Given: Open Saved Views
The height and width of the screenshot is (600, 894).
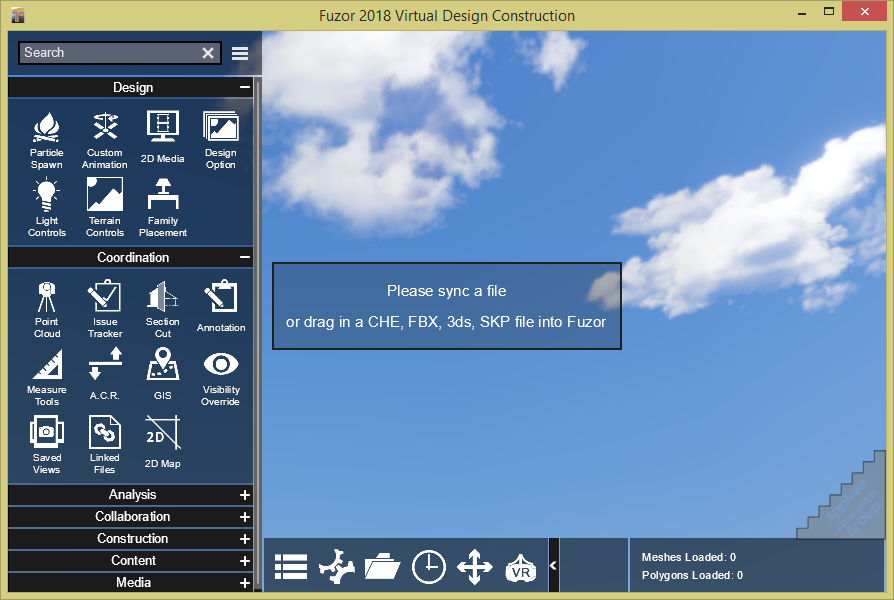Looking at the screenshot, I should tap(46, 445).
